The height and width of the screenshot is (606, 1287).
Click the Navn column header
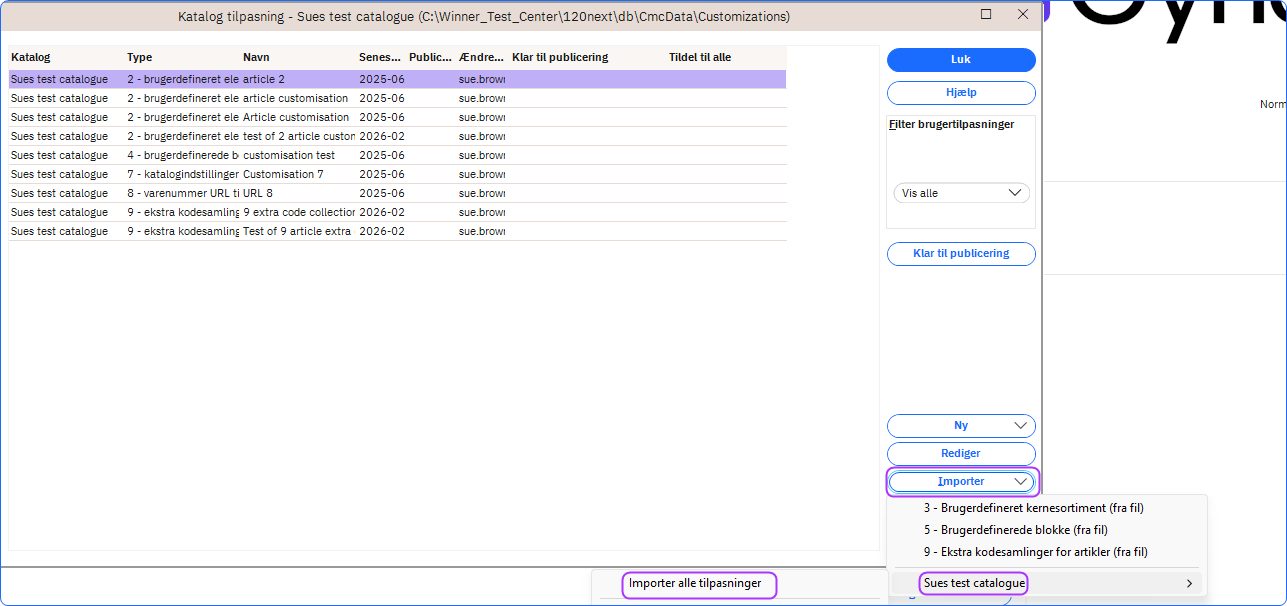(x=256, y=58)
